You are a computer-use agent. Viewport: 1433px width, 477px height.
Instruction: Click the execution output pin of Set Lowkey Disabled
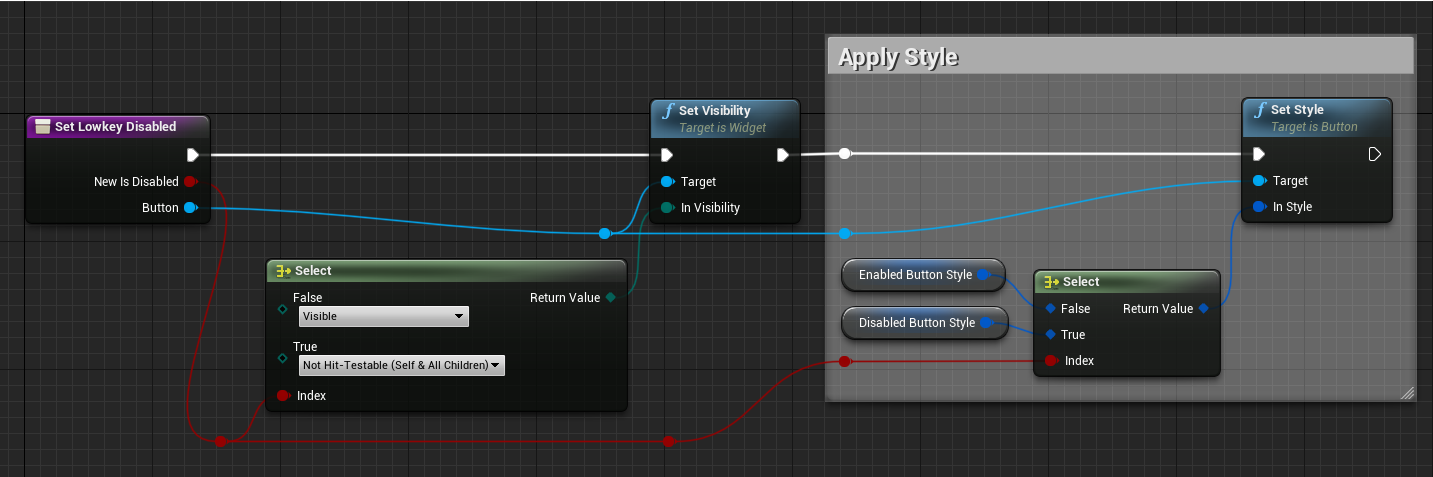point(192,155)
